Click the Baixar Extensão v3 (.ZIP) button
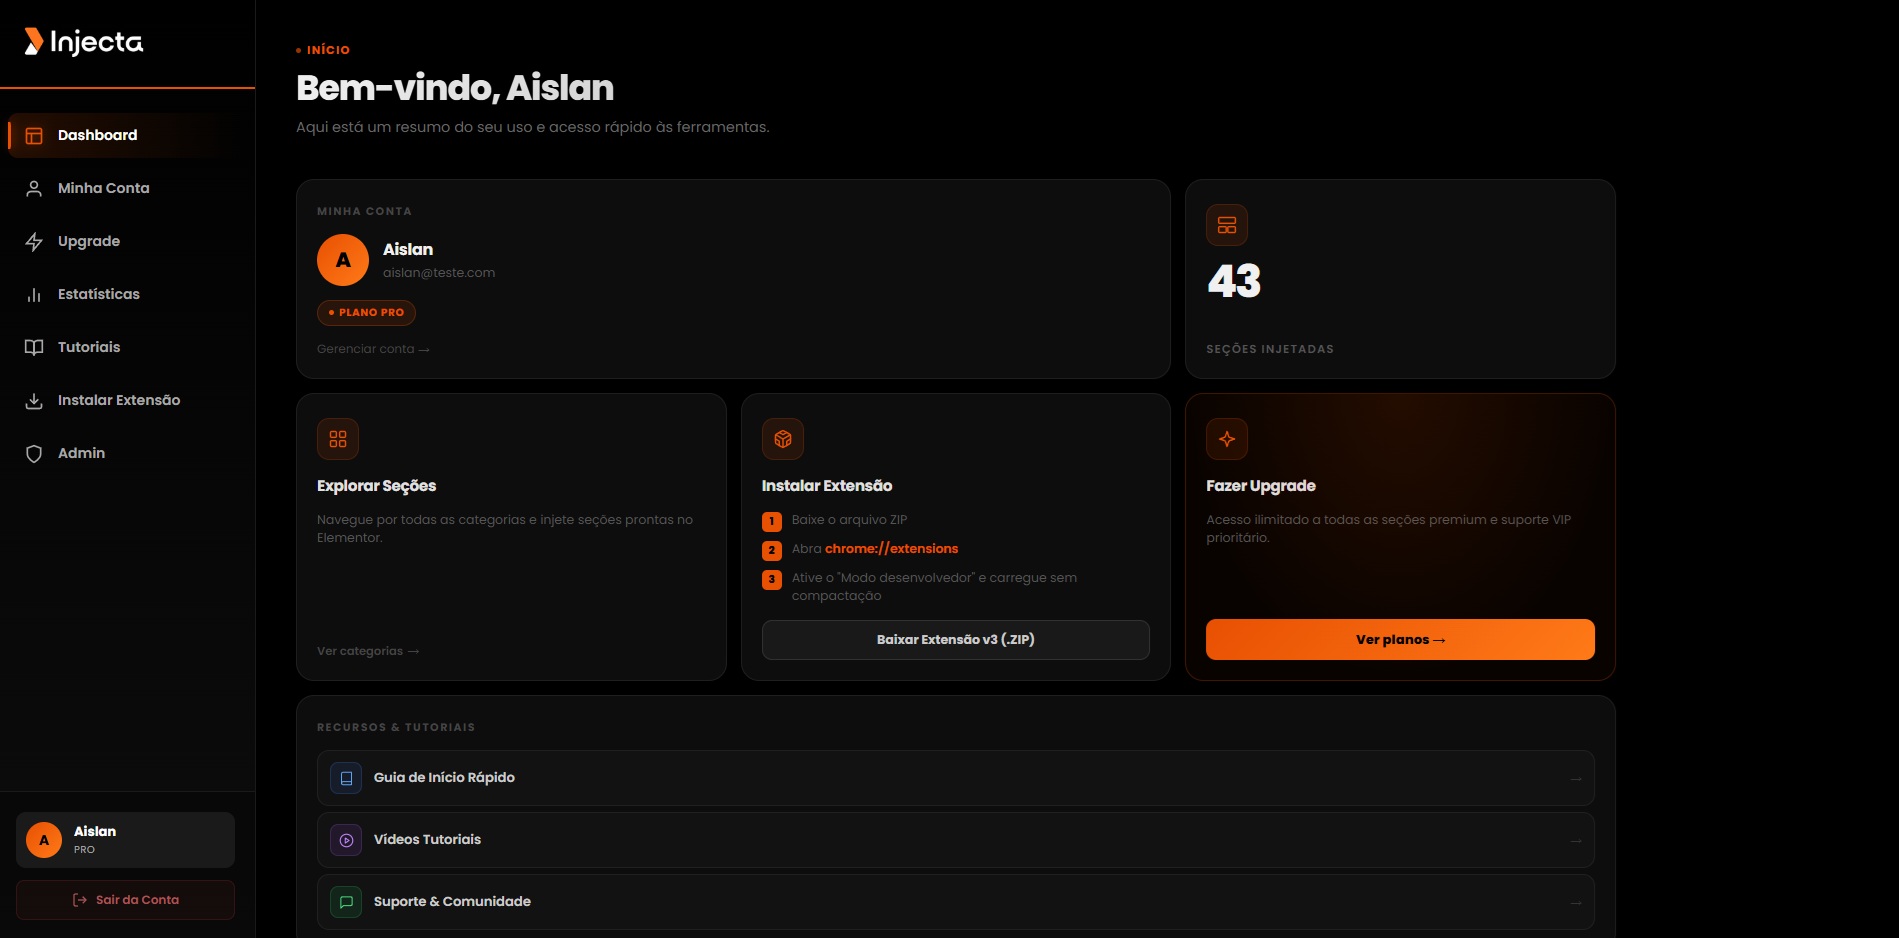The height and width of the screenshot is (938, 1899). pyautogui.click(x=954, y=639)
